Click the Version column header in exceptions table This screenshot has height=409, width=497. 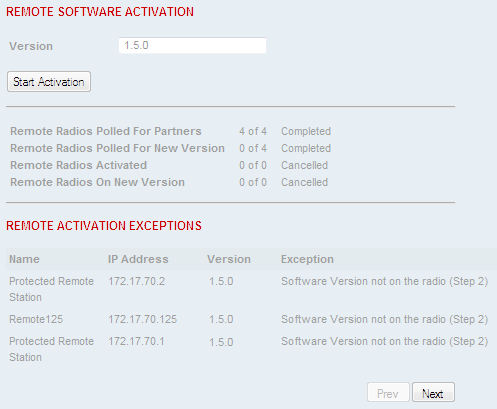pos(229,259)
